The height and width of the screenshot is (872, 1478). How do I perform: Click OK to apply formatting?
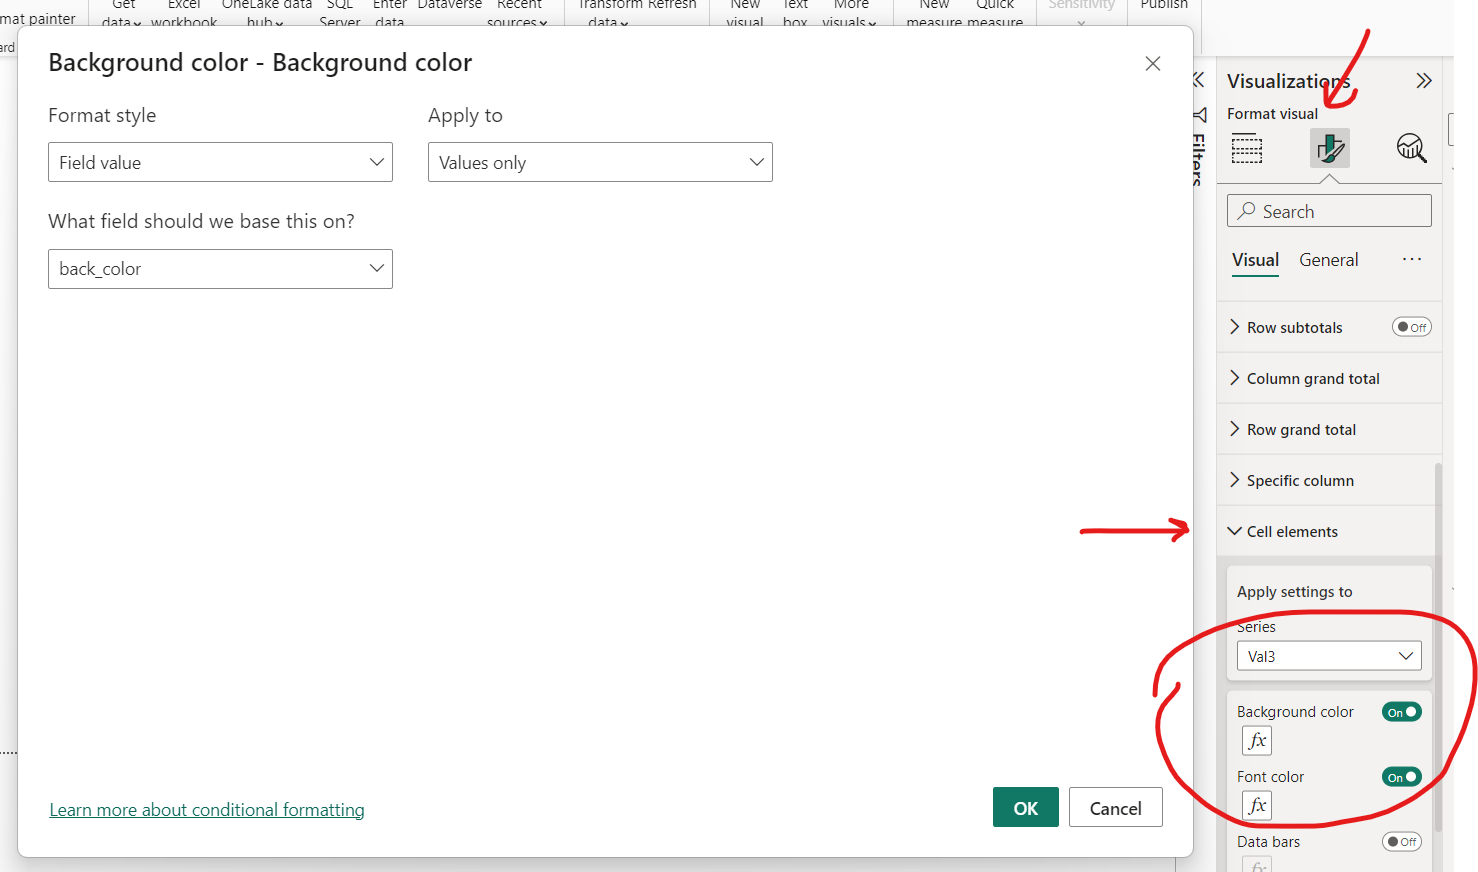[1026, 808]
